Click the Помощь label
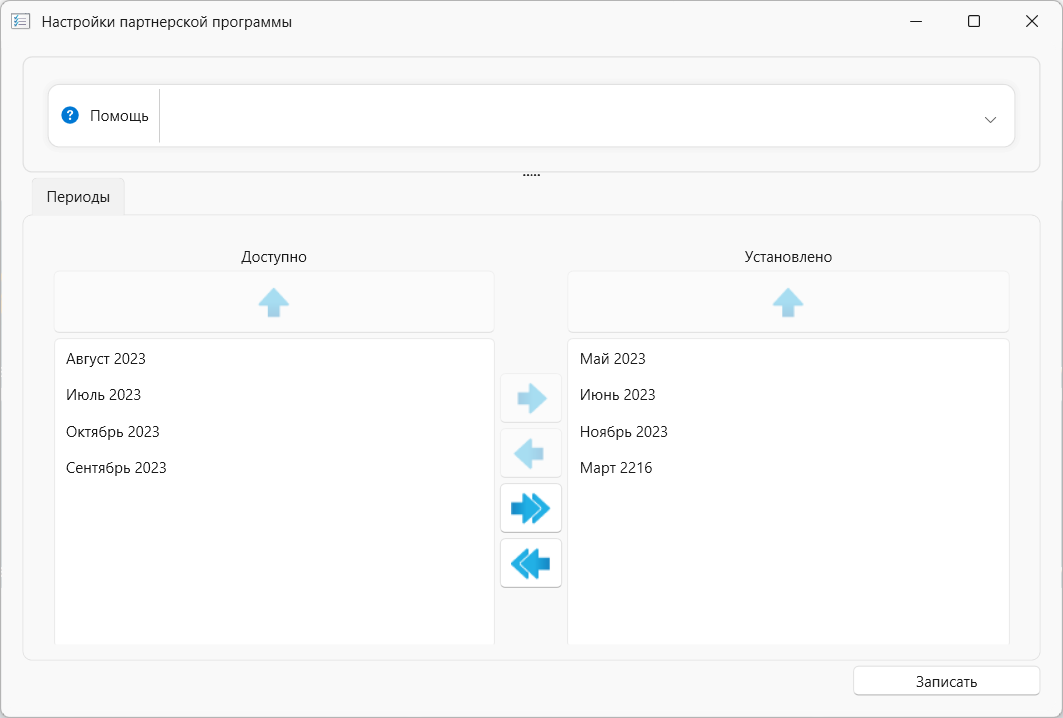The width and height of the screenshot is (1063, 718). [119, 116]
